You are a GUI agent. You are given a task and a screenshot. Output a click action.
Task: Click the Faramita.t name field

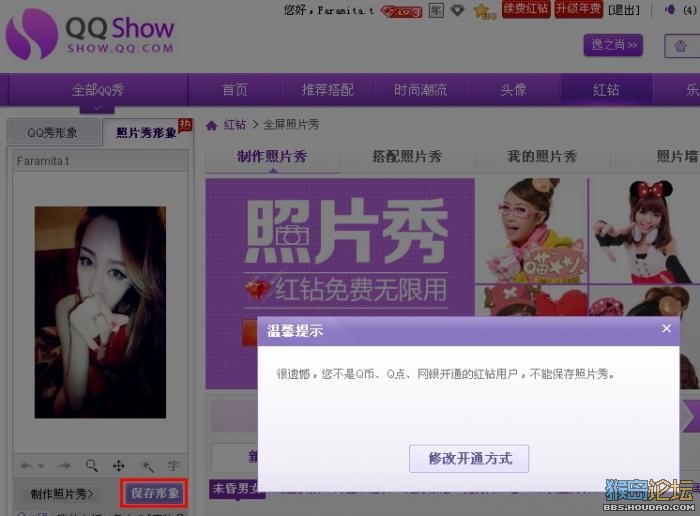(100, 161)
